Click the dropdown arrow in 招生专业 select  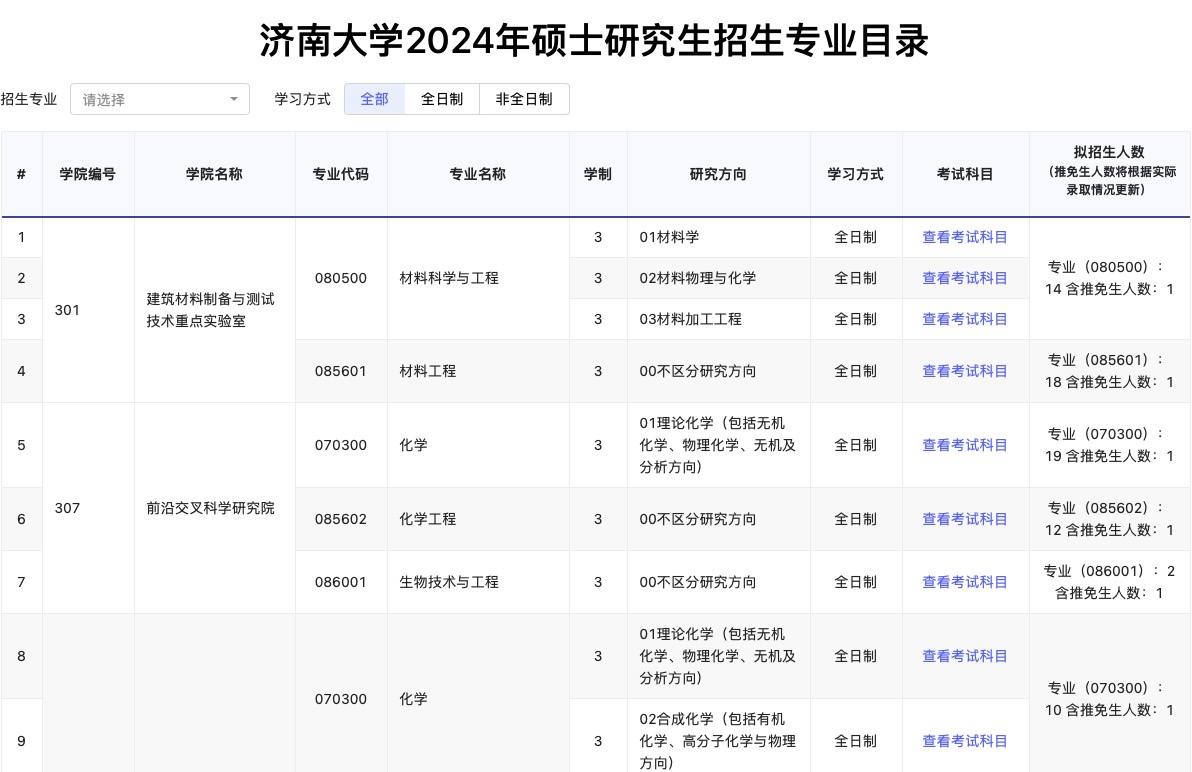[x=234, y=99]
